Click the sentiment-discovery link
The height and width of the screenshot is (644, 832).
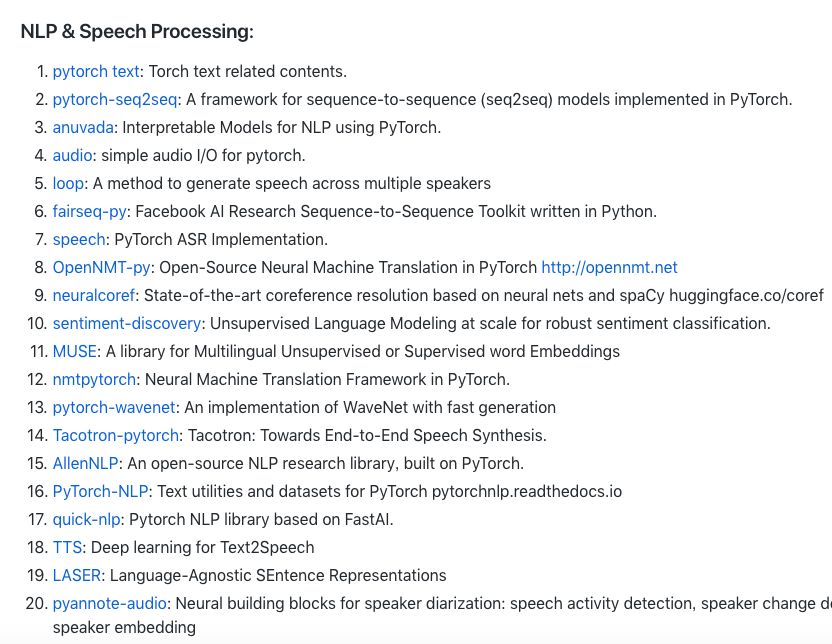pyautogui.click(x=127, y=324)
